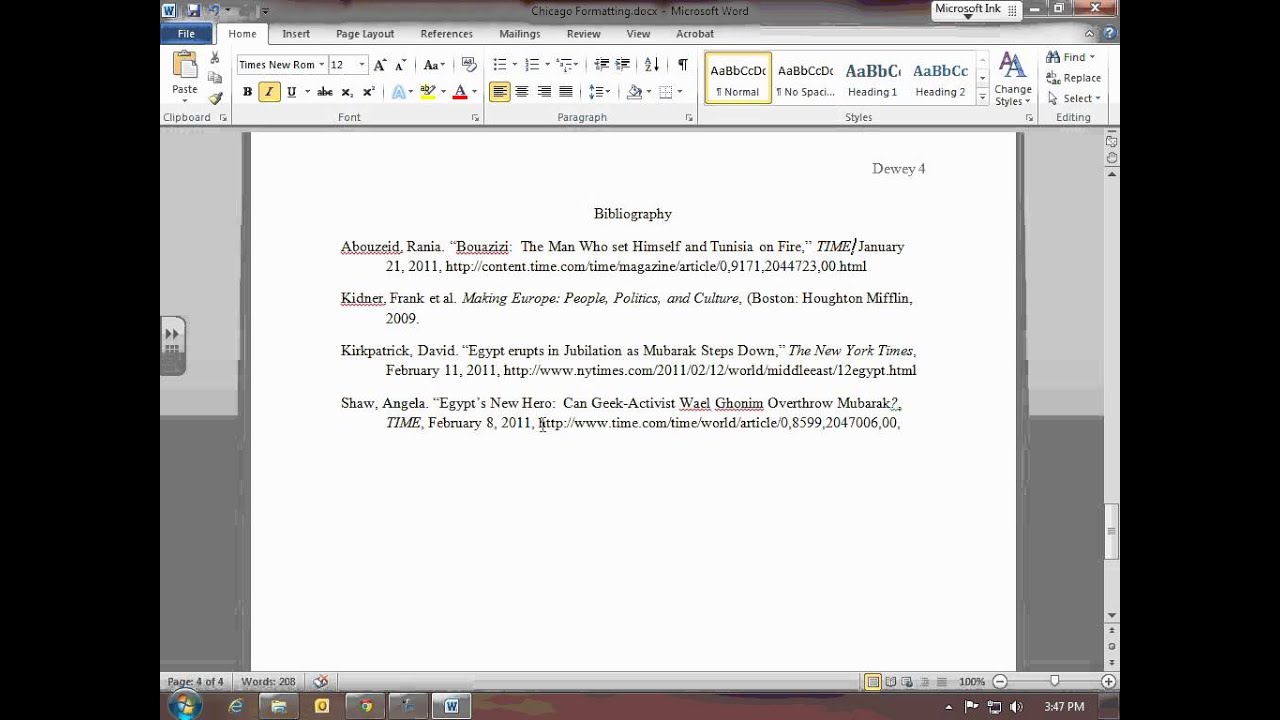This screenshot has width=1280, height=720.
Task: Expand the numbering list dropdown
Action: [548, 65]
